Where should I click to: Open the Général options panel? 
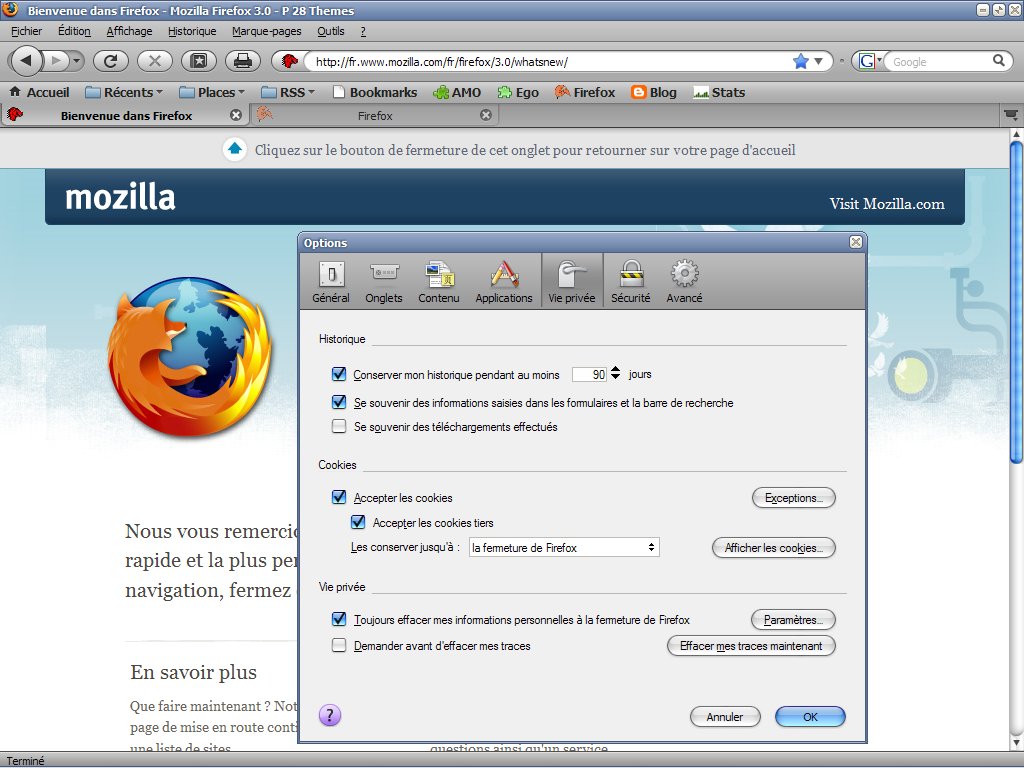[331, 281]
